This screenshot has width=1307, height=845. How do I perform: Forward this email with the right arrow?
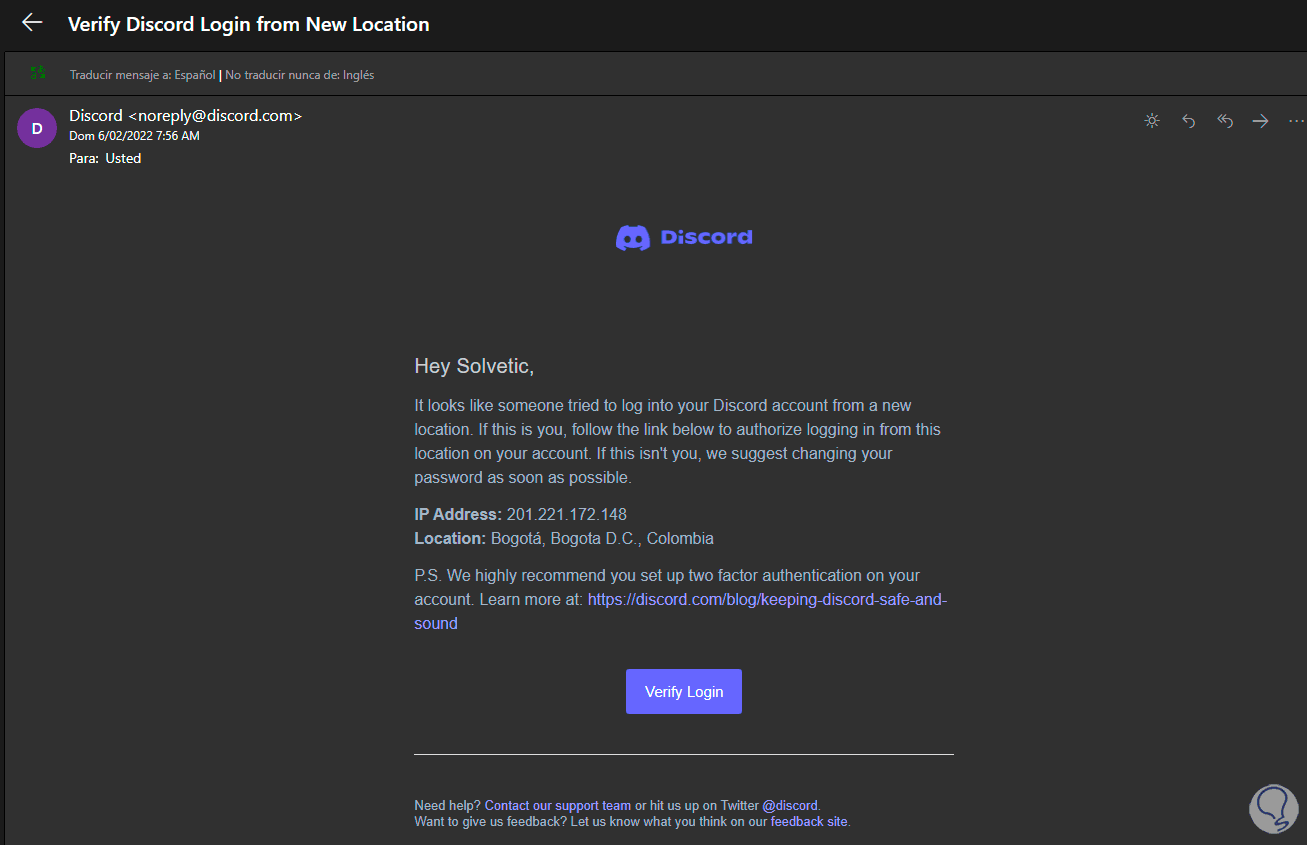(x=1260, y=121)
